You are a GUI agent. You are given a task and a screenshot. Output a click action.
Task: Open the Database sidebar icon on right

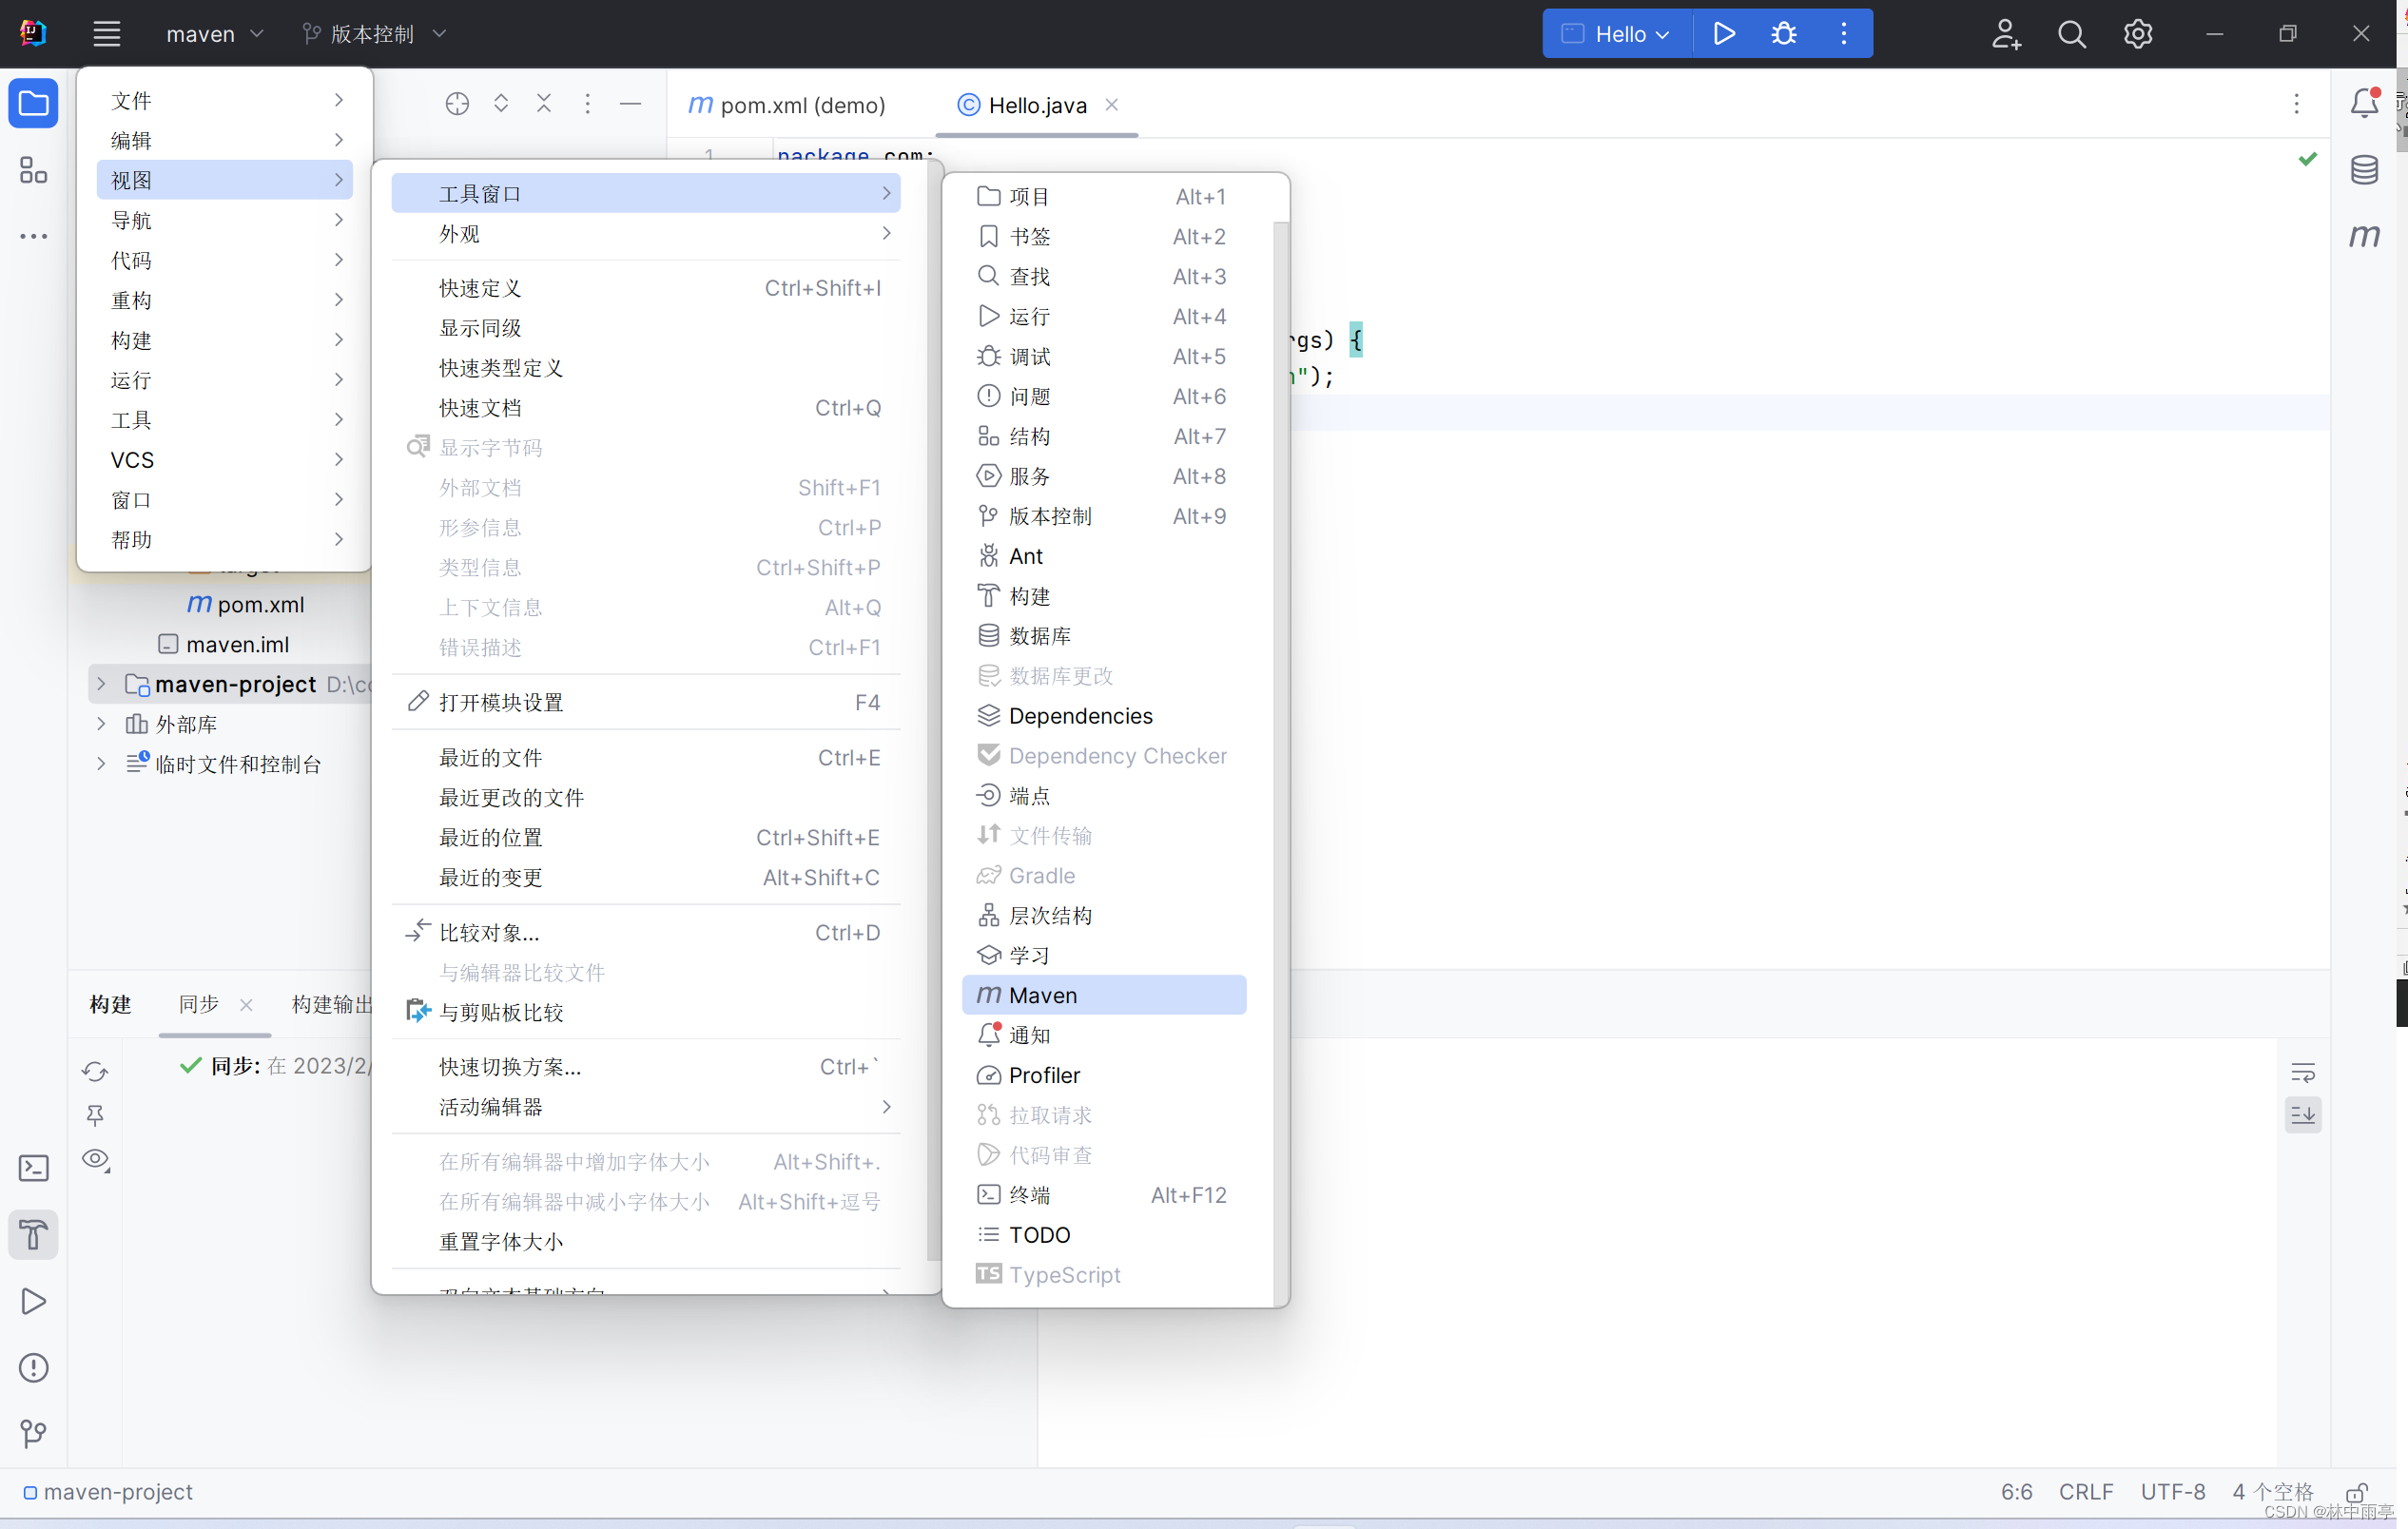tap(2365, 170)
